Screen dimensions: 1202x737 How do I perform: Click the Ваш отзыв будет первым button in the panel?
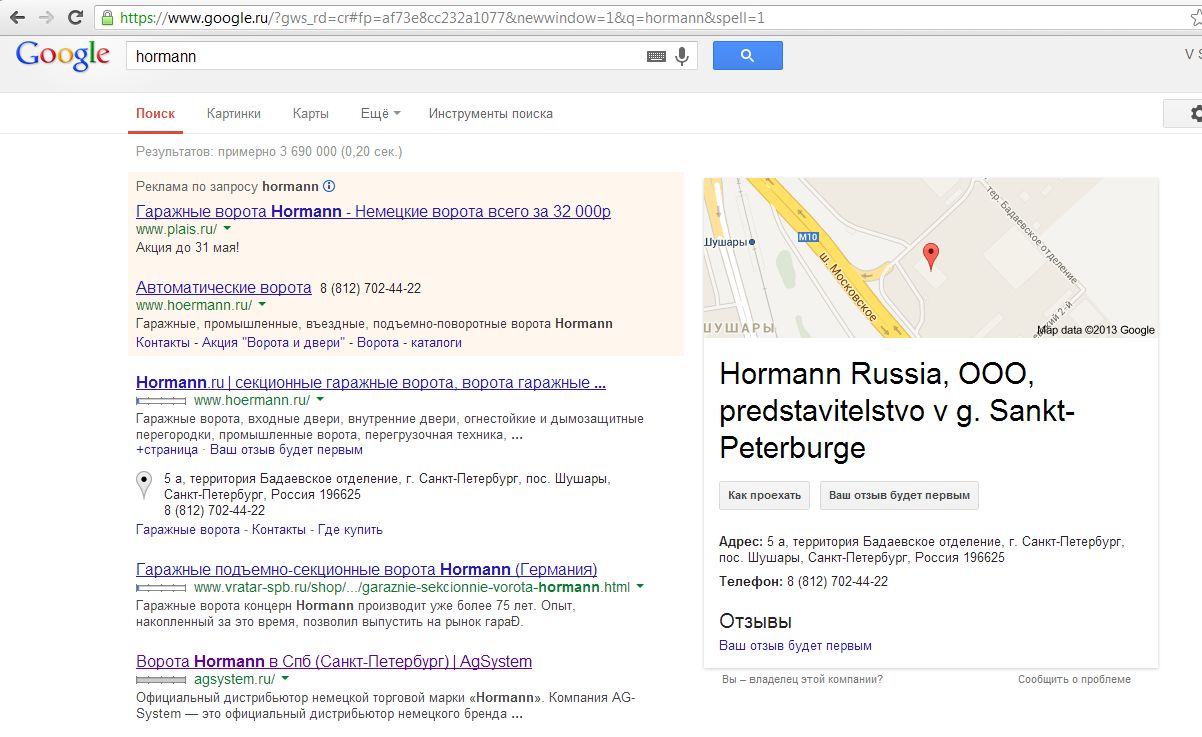[899, 495]
